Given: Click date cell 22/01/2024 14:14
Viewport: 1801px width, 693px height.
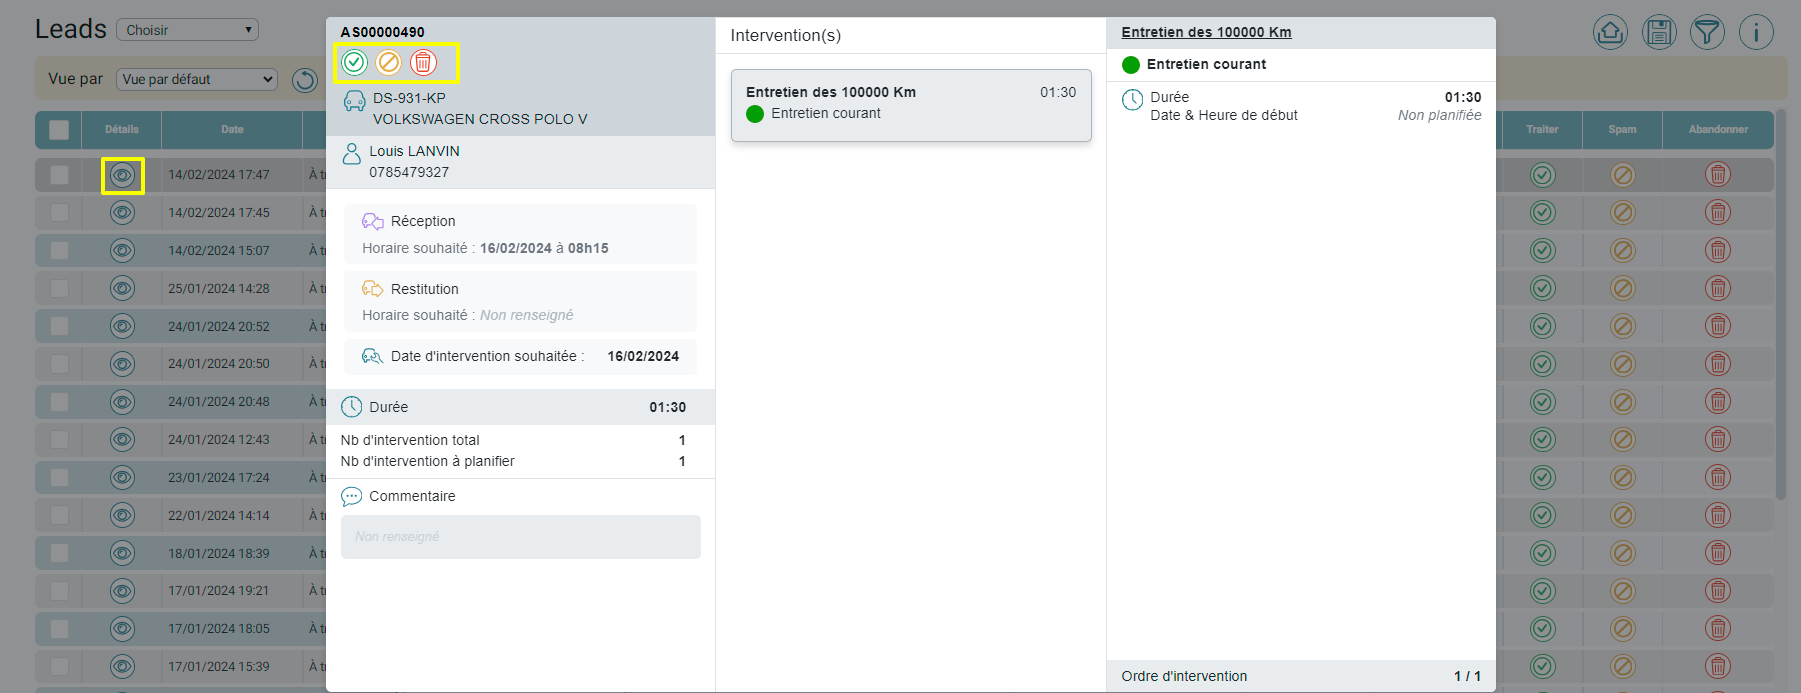Looking at the screenshot, I should coord(219,516).
